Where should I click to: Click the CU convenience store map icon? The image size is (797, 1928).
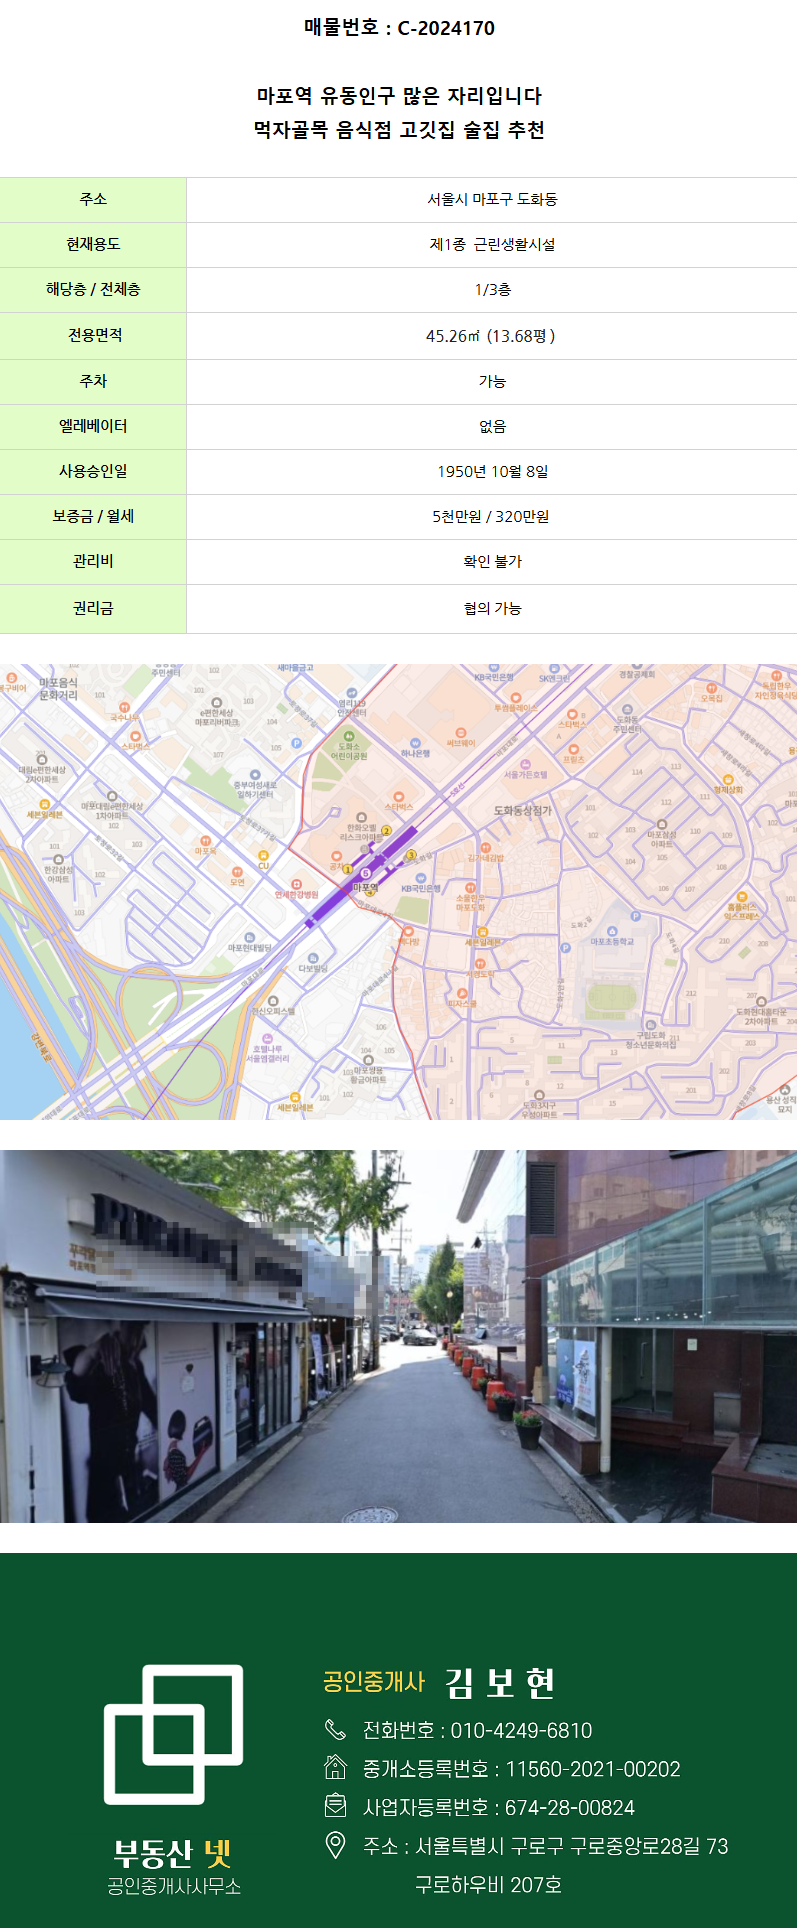coord(263,856)
